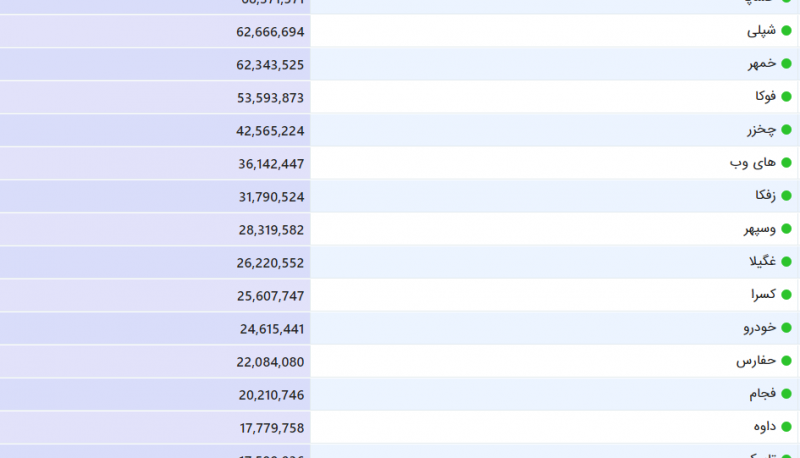Click the value 24,615,441
The width and height of the screenshot is (800, 458).
coord(272,329)
